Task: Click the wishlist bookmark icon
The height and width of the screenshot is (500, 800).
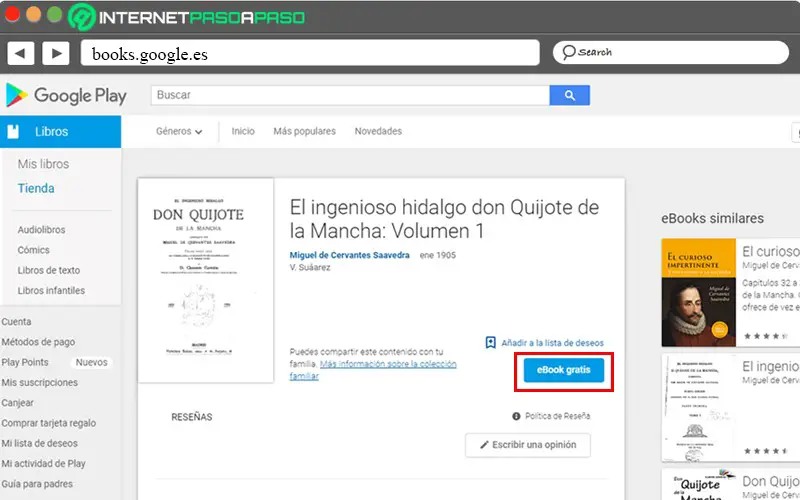Action: pyautogui.click(x=490, y=342)
